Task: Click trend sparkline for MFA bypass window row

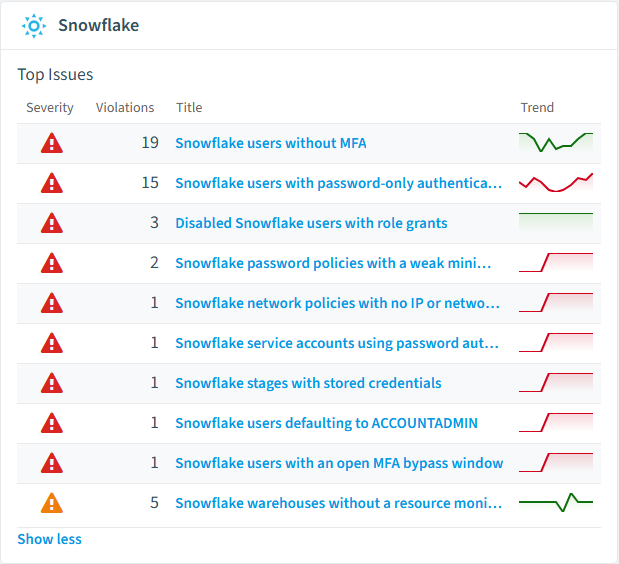Action: pyautogui.click(x=556, y=463)
